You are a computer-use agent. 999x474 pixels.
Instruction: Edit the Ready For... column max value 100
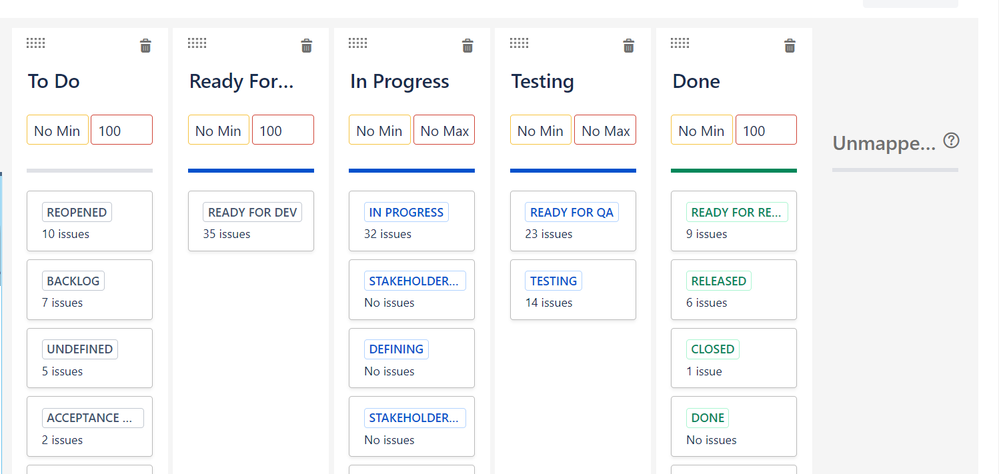coord(283,130)
